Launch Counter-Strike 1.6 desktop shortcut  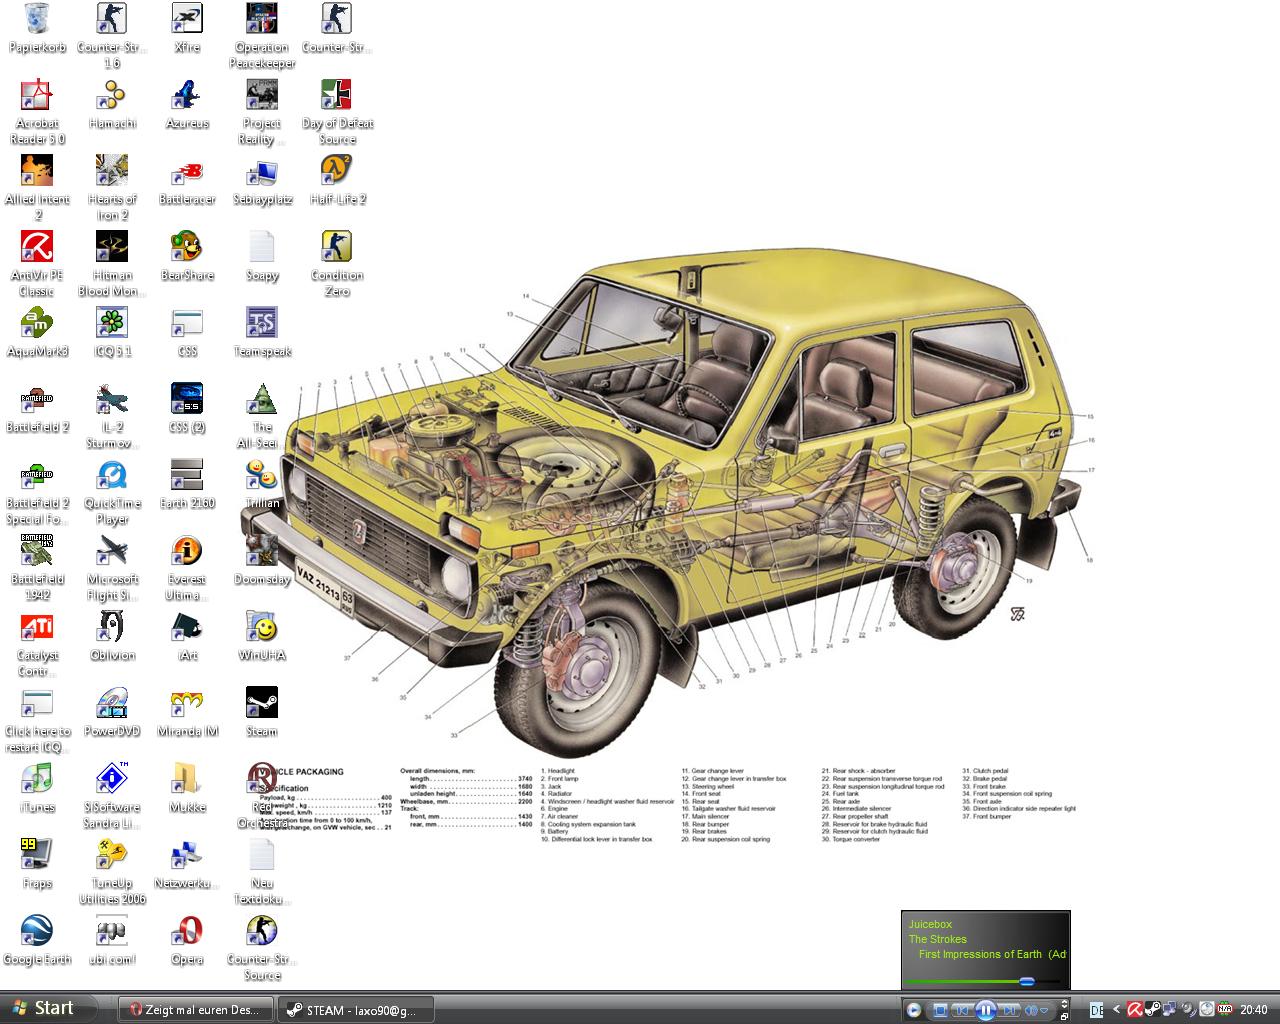click(112, 36)
